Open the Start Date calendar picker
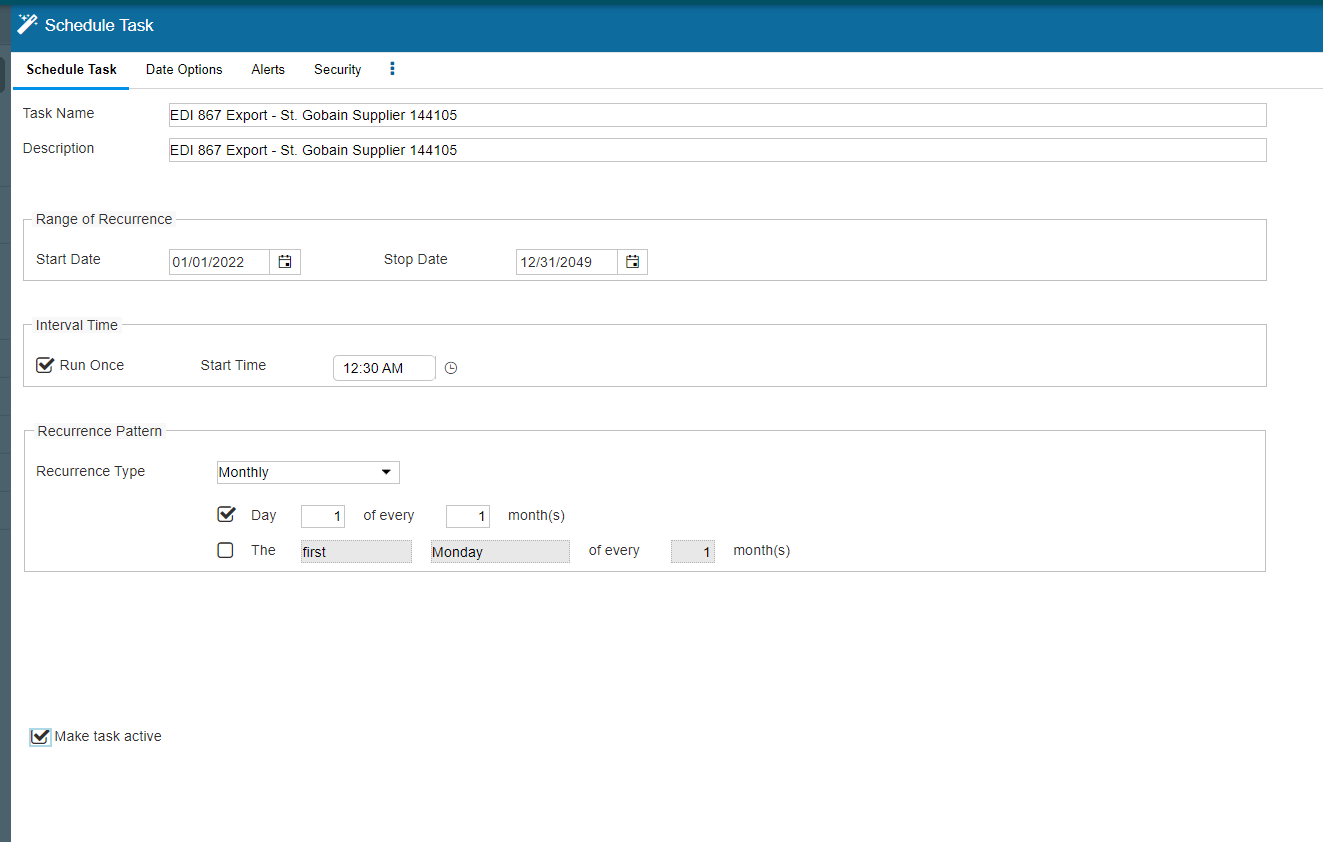 tap(285, 262)
